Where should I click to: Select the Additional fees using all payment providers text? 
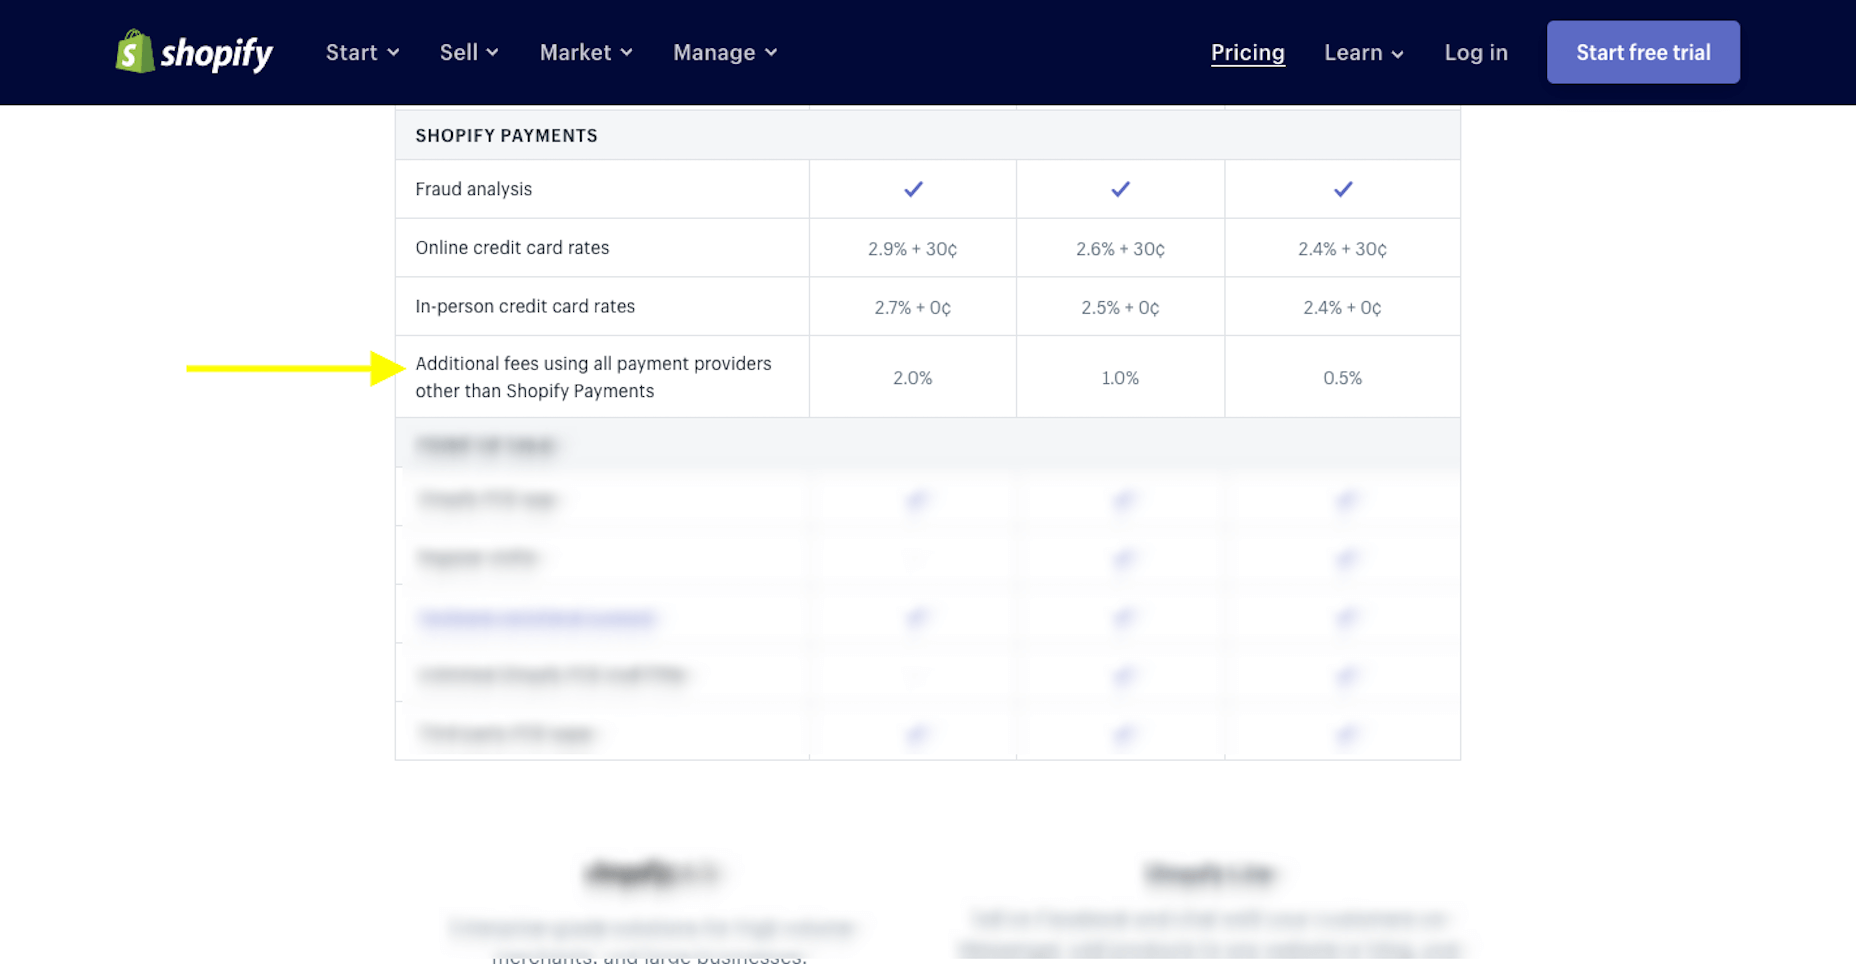pos(593,377)
